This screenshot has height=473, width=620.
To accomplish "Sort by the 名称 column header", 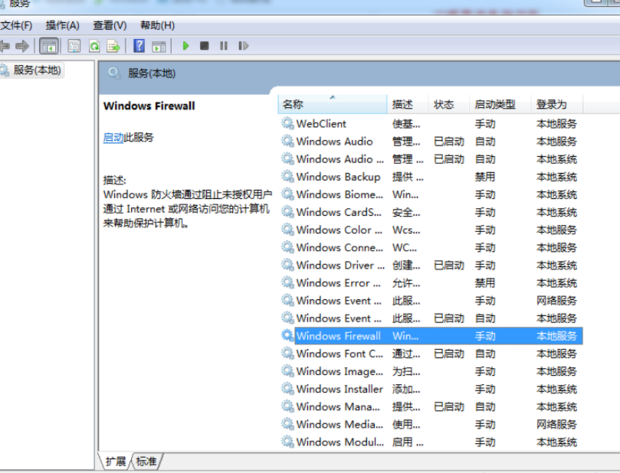I will [x=332, y=104].
